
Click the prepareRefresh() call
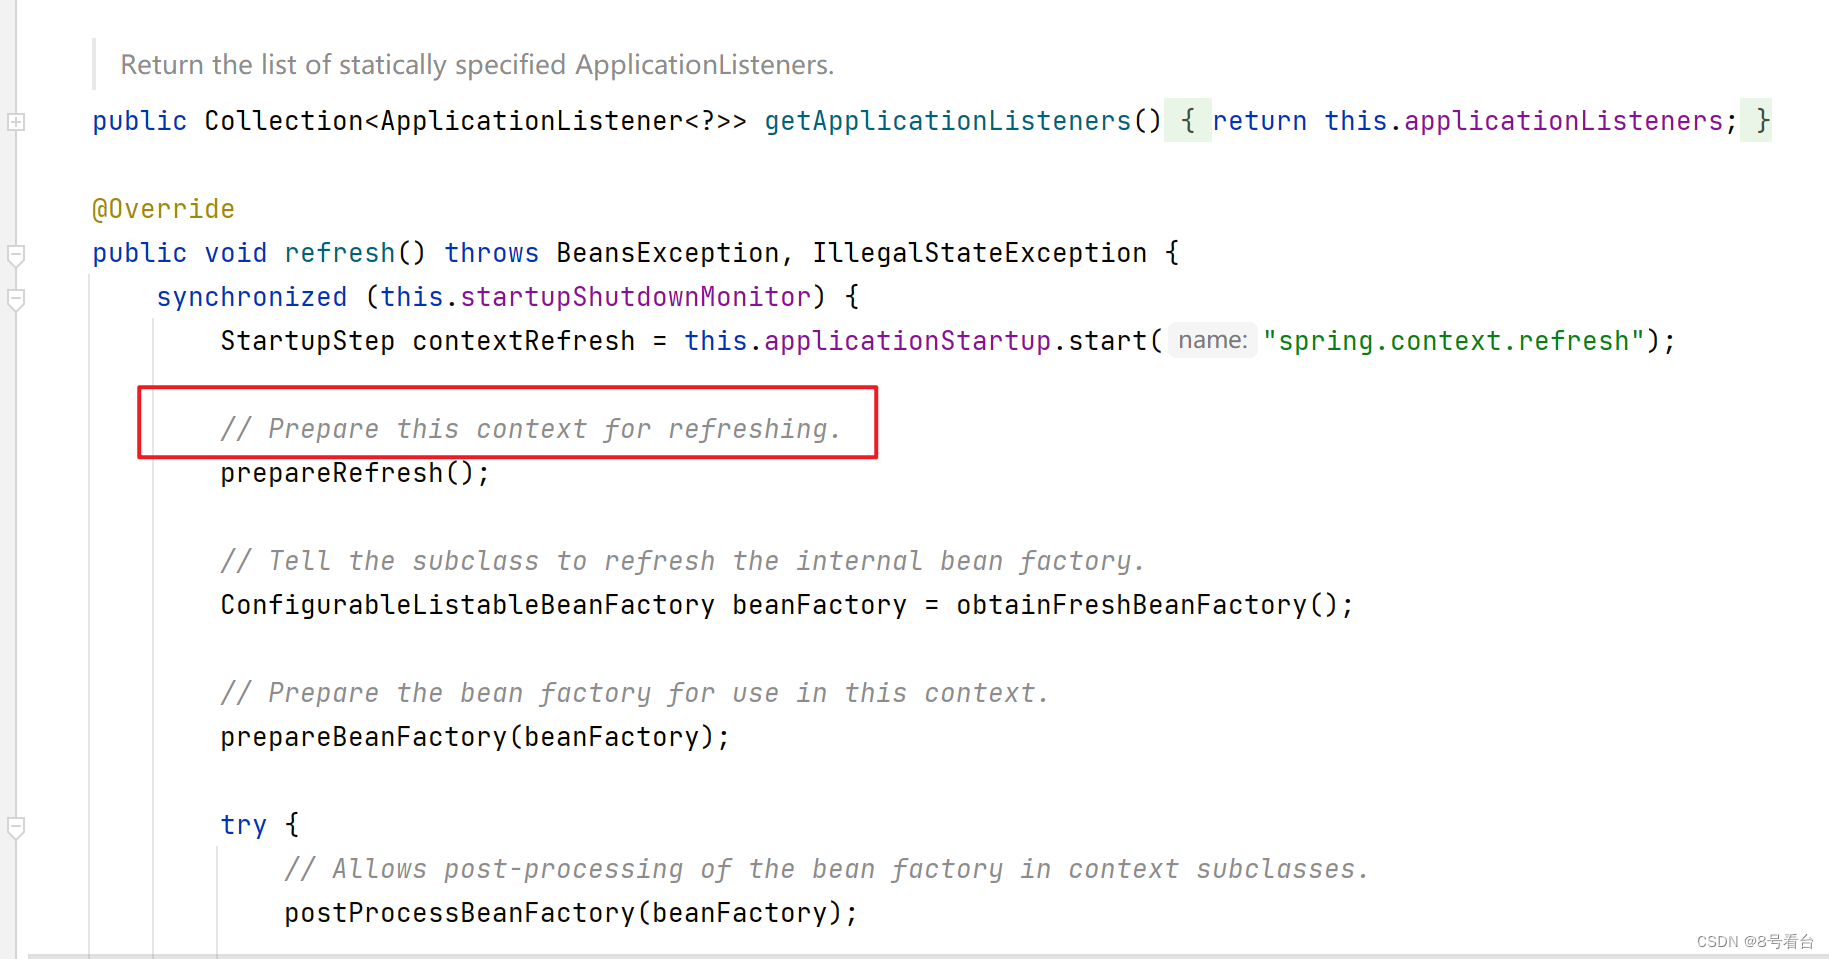click(x=355, y=473)
